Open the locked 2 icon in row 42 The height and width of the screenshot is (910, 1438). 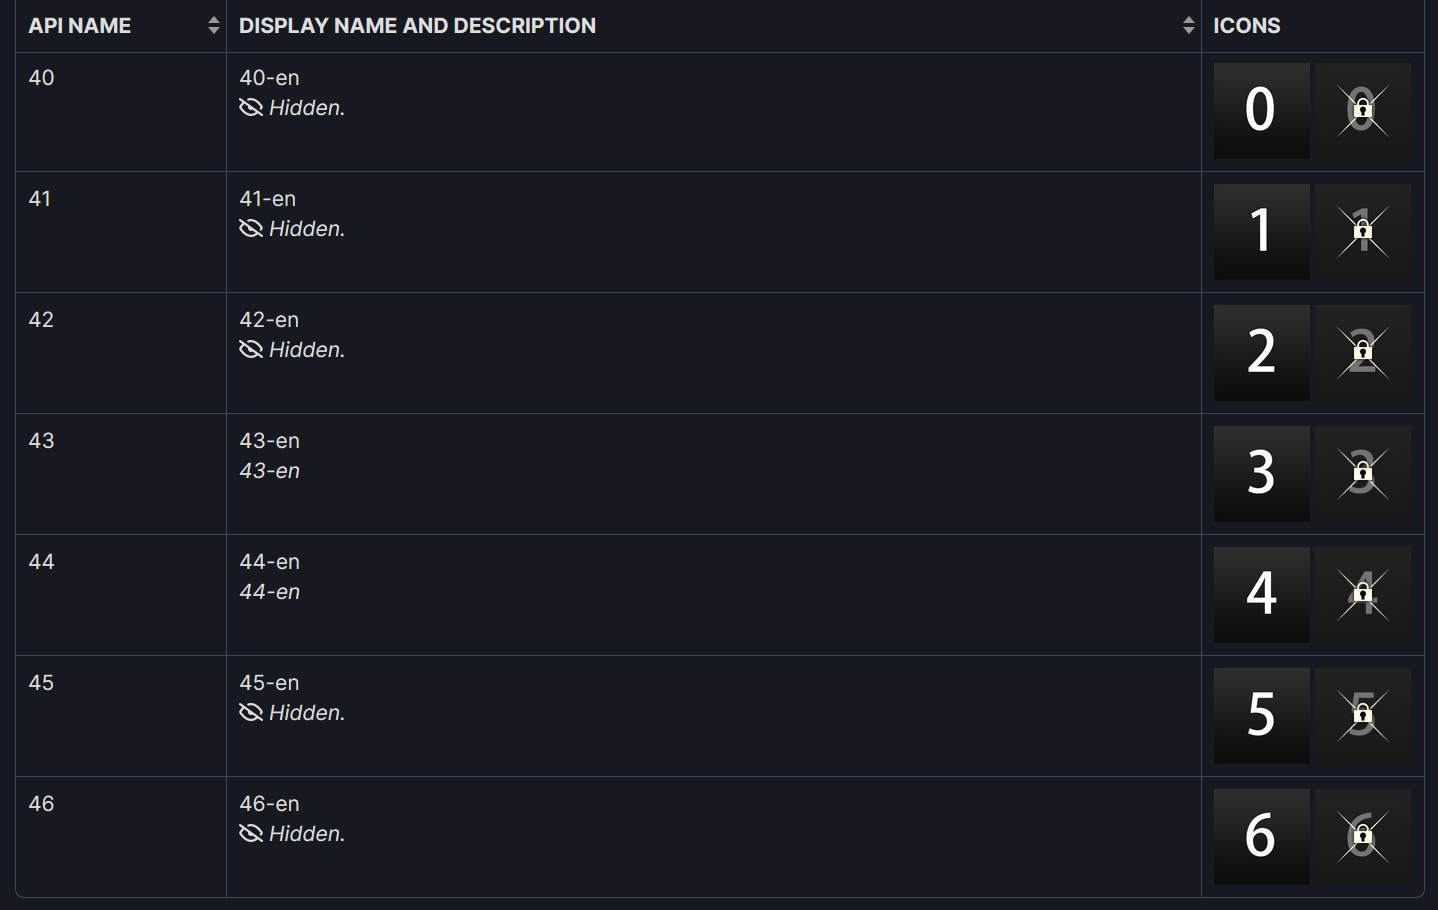click(x=1363, y=353)
